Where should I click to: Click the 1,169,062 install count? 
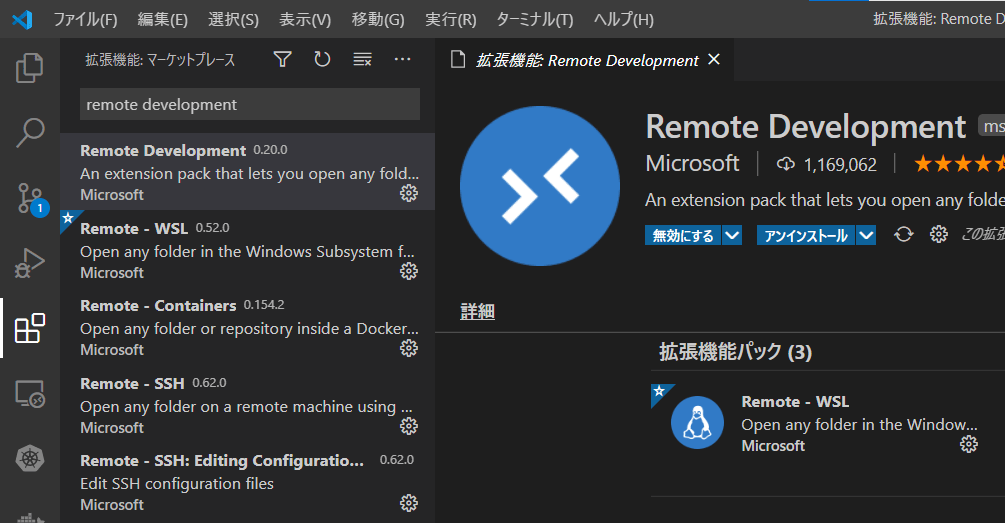click(827, 165)
